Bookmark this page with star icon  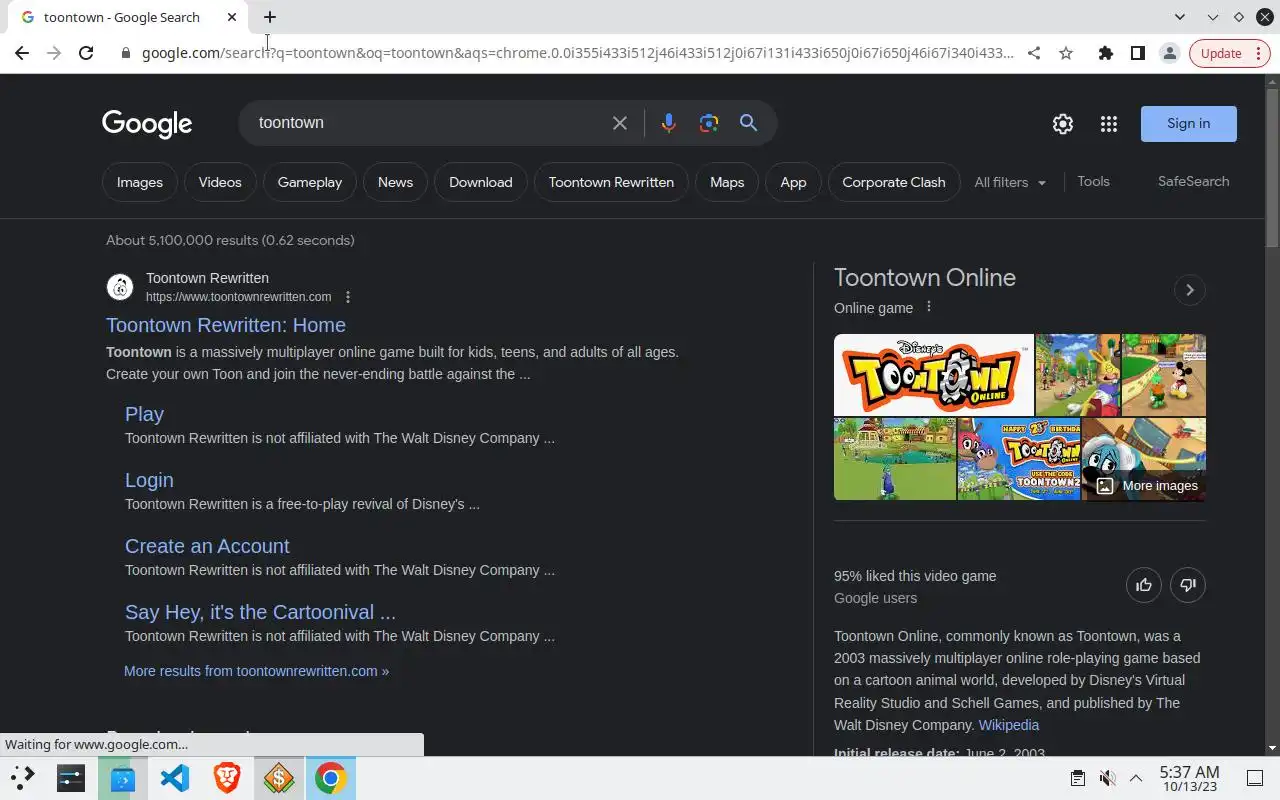[1066, 53]
